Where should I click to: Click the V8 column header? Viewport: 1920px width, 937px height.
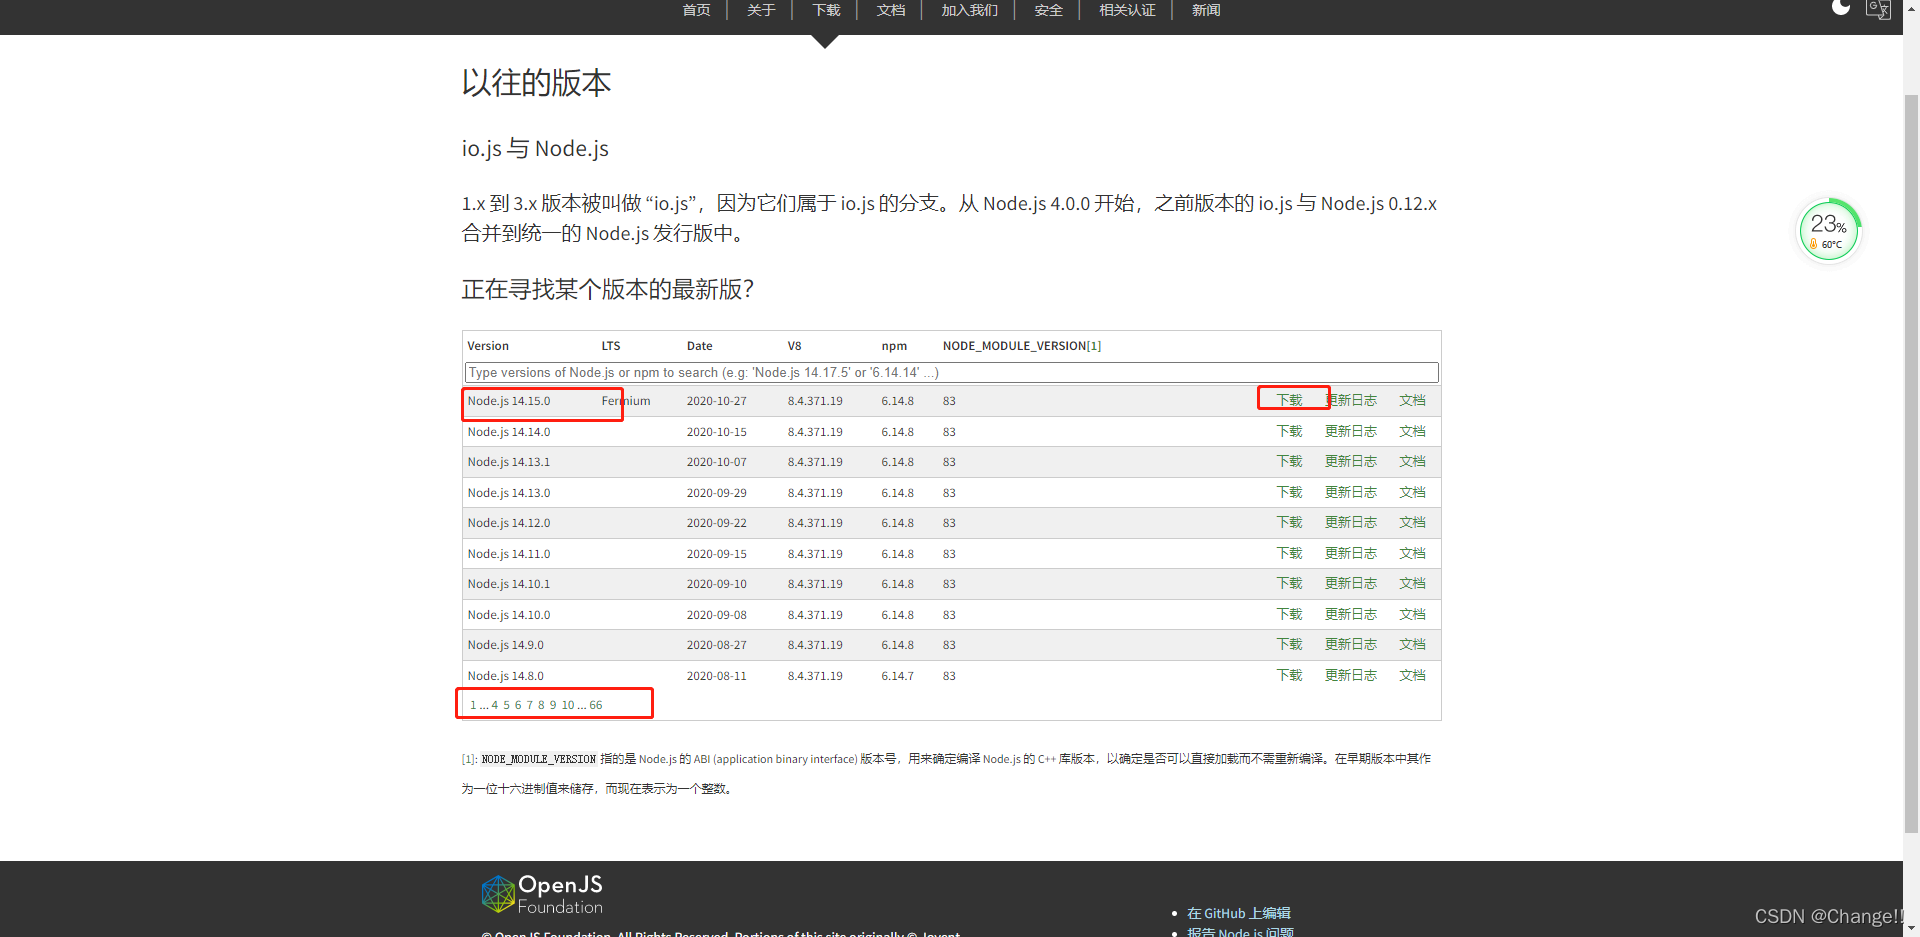794,346
